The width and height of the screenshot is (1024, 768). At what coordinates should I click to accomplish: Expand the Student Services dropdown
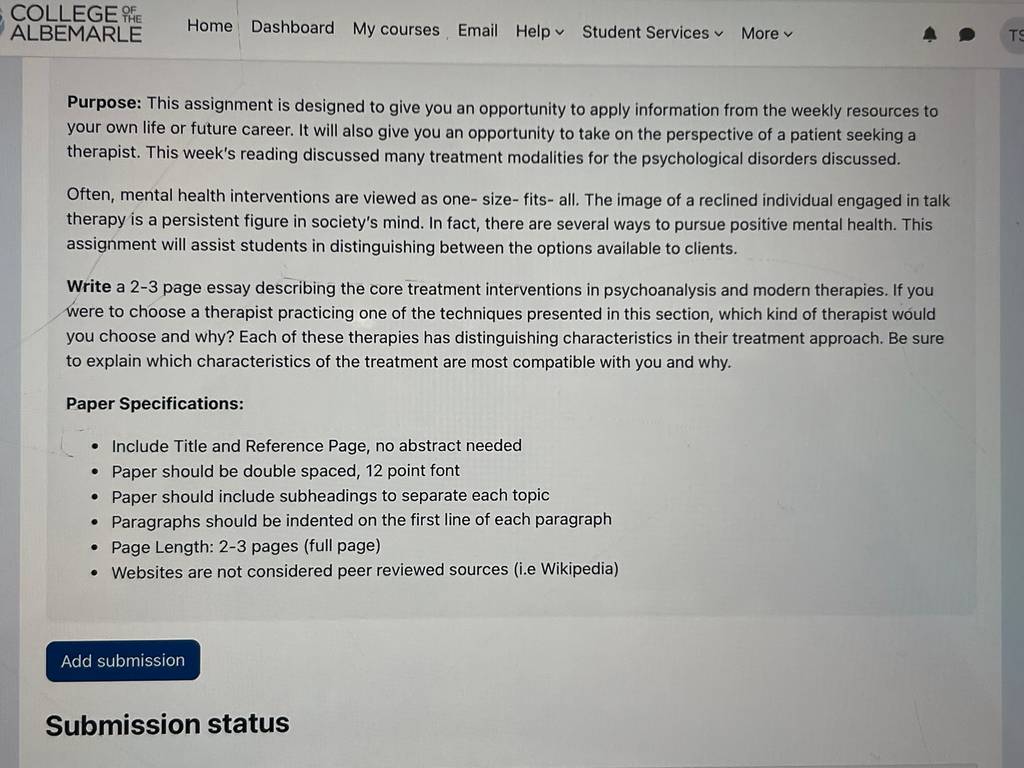[x=652, y=33]
